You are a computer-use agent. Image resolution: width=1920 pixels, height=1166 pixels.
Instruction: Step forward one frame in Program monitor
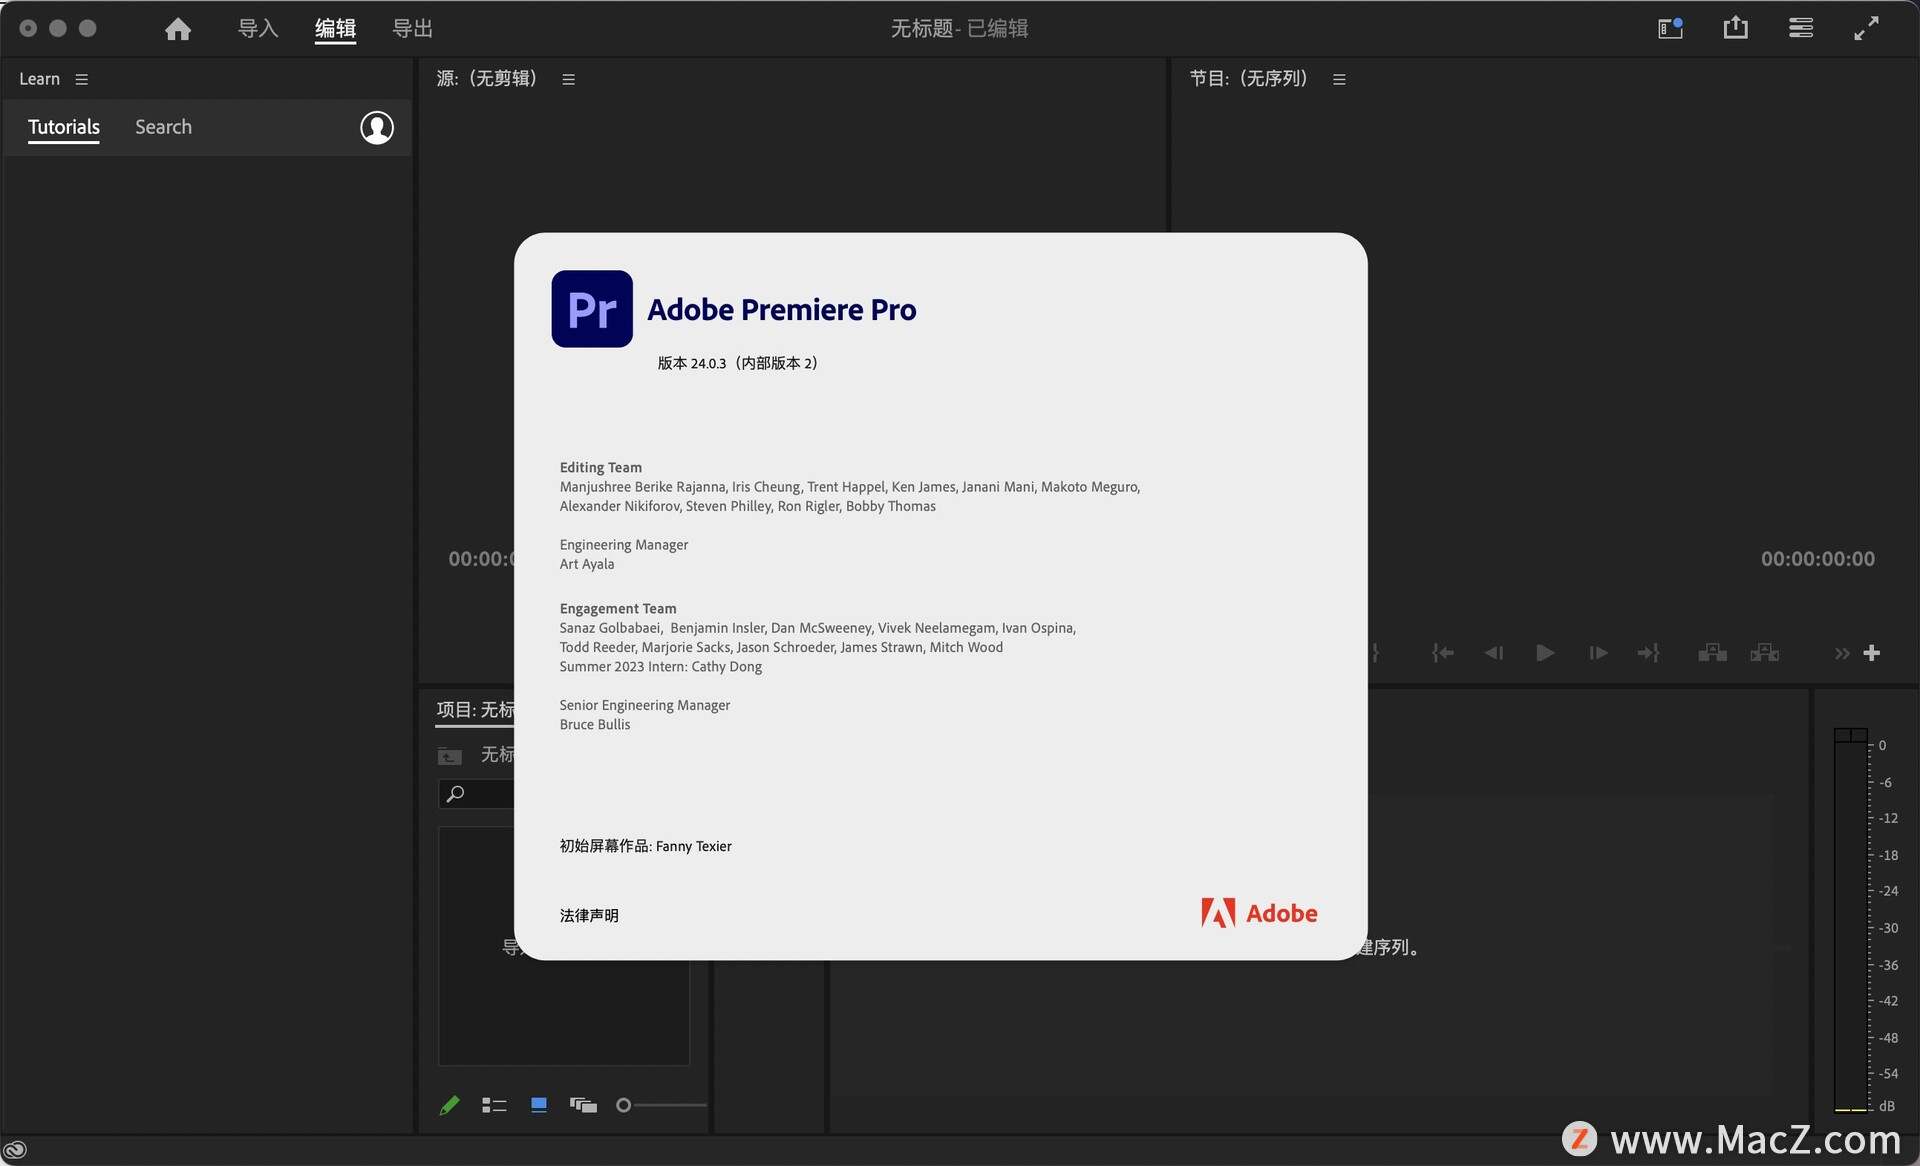tap(1598, 653)
